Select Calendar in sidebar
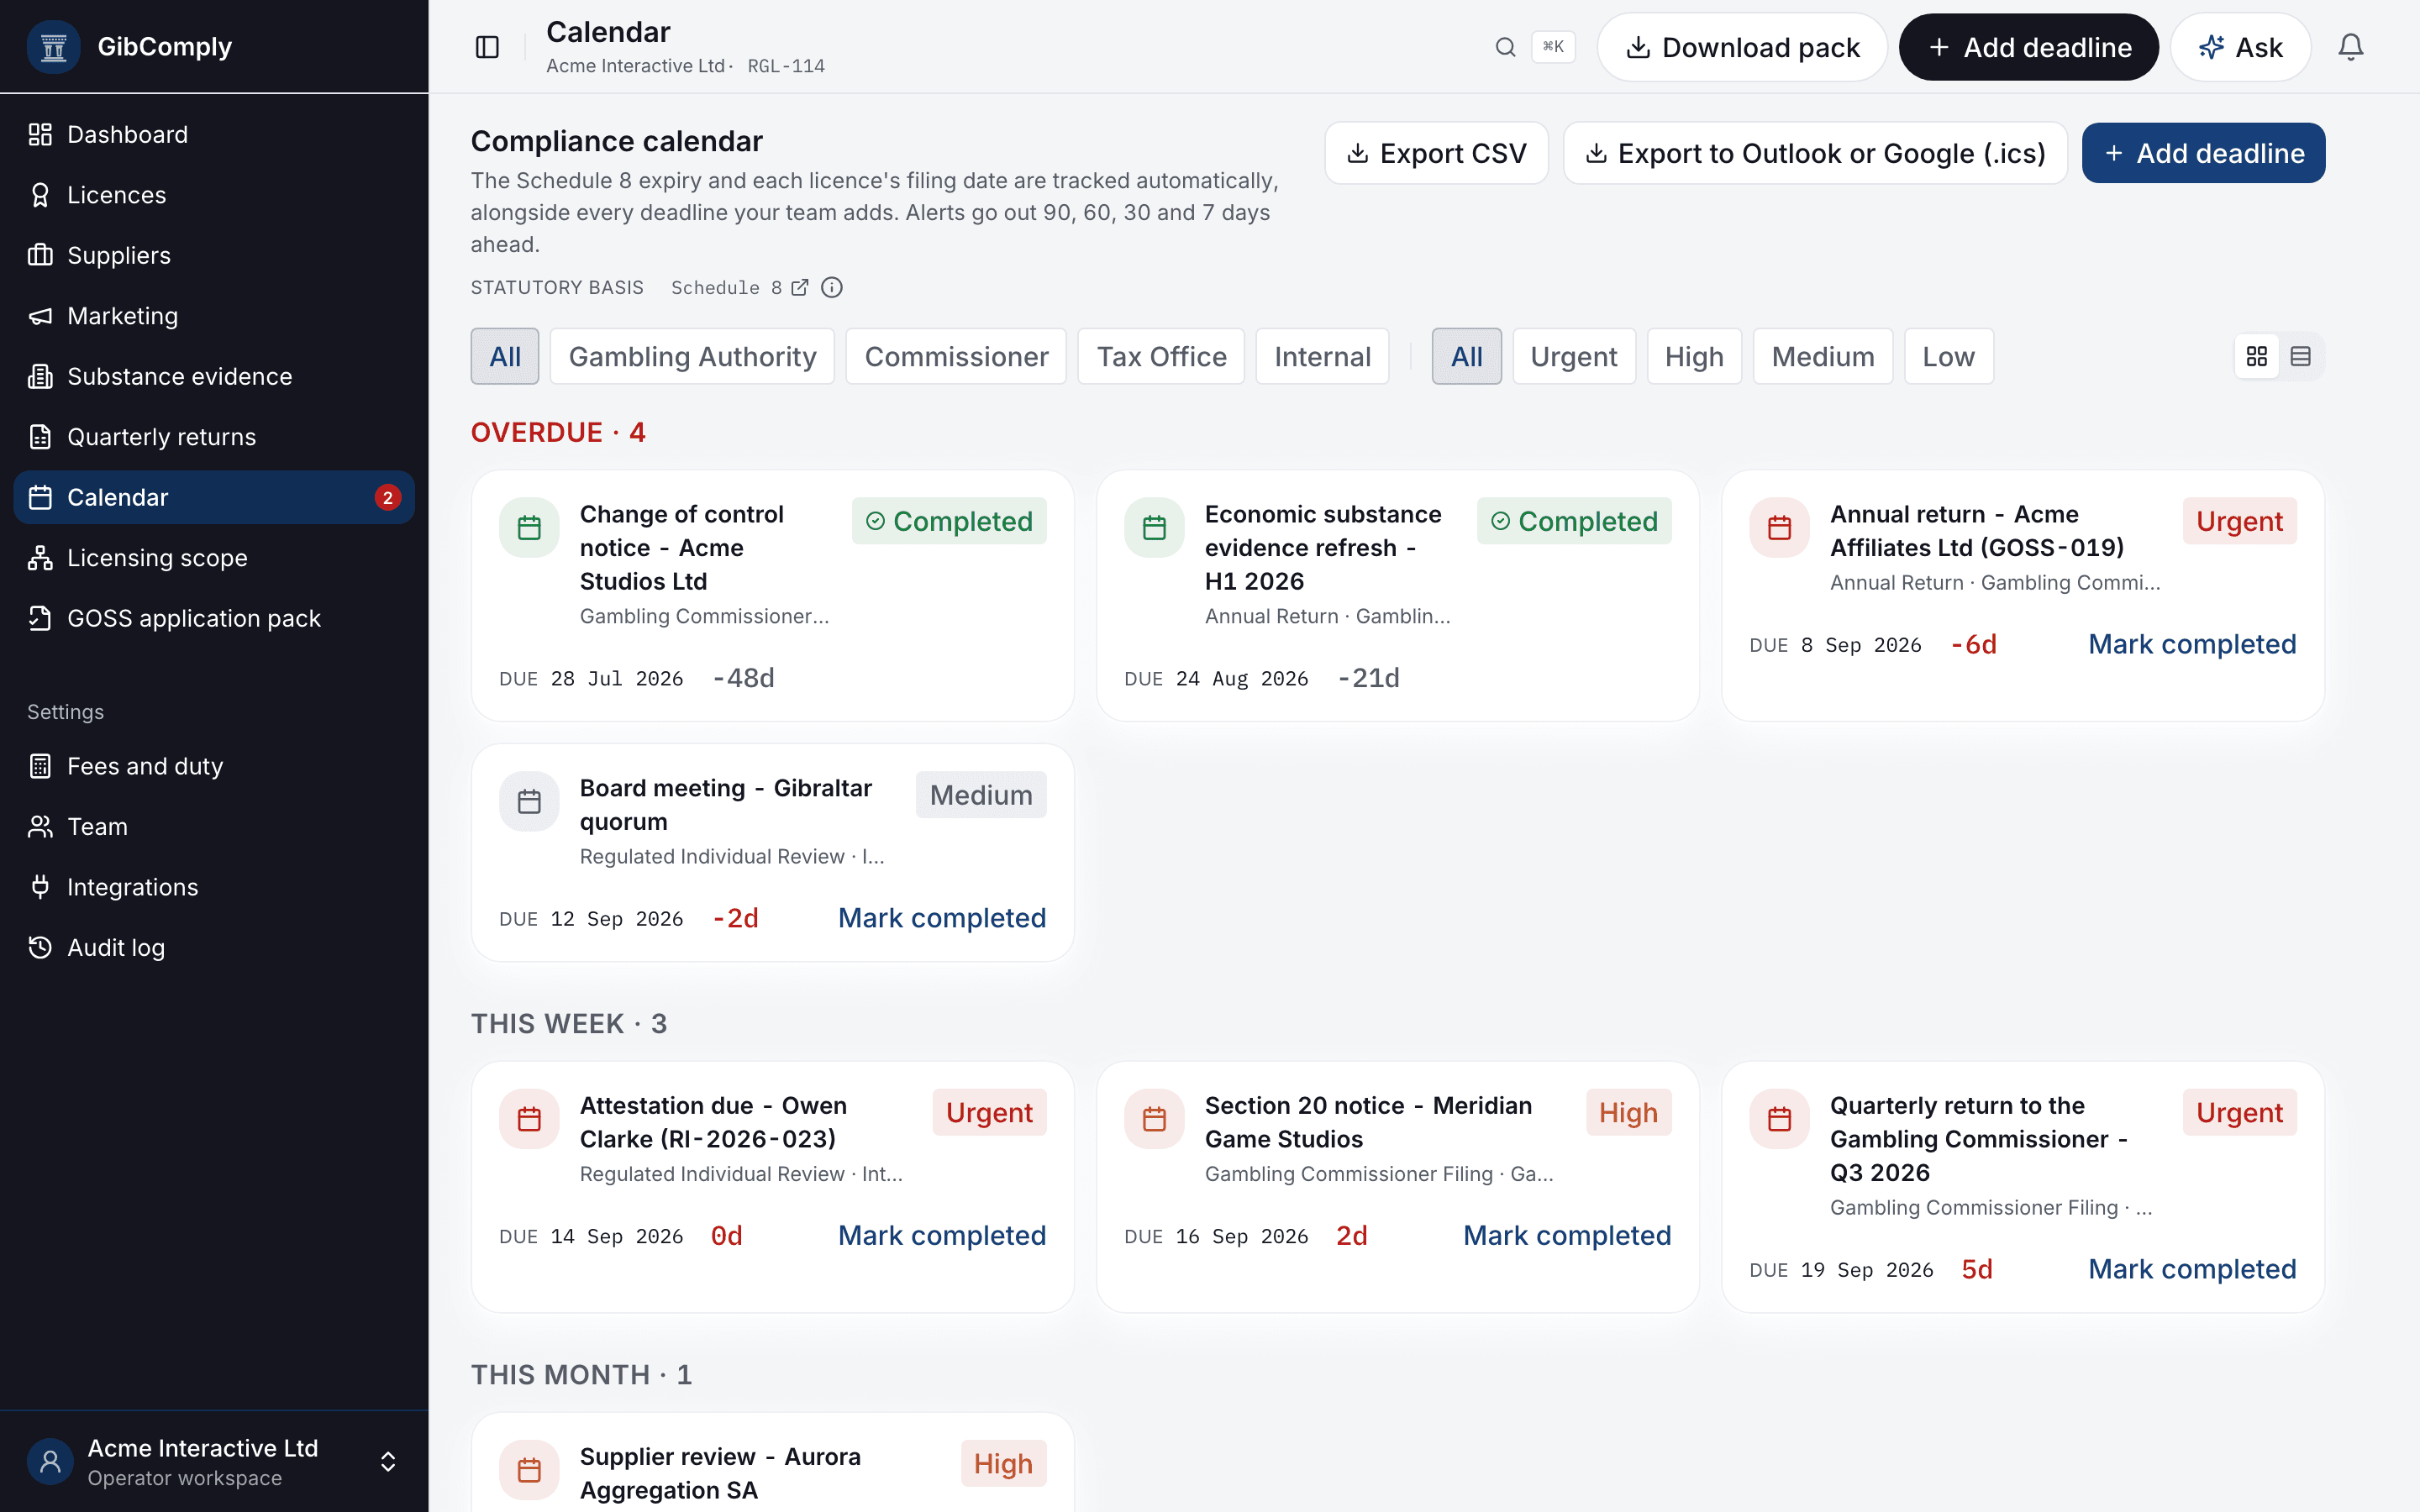 [x=214, y=497]
